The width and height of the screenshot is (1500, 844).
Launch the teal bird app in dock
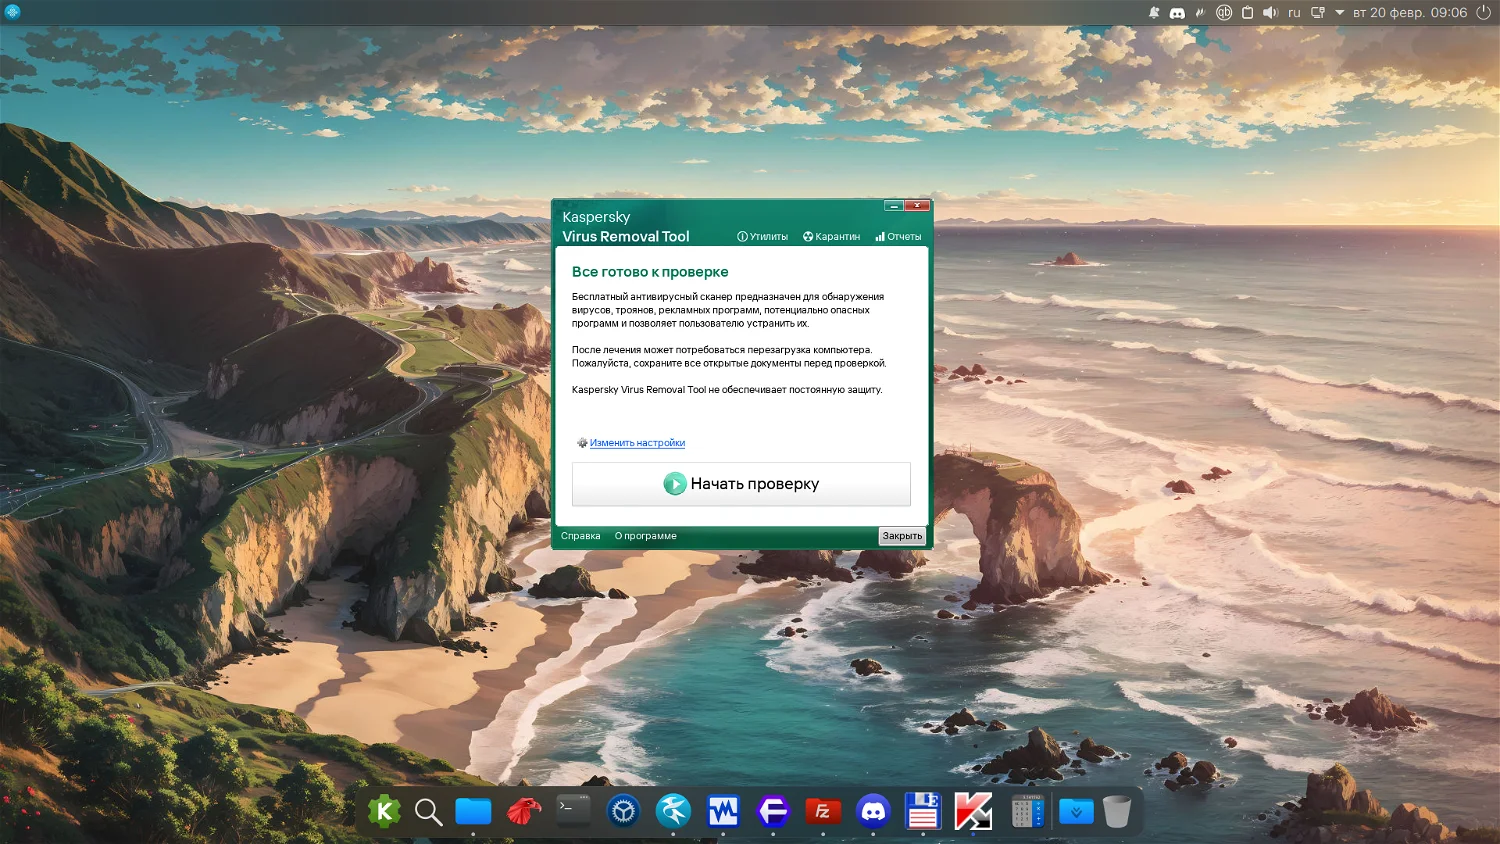(673, 811)
